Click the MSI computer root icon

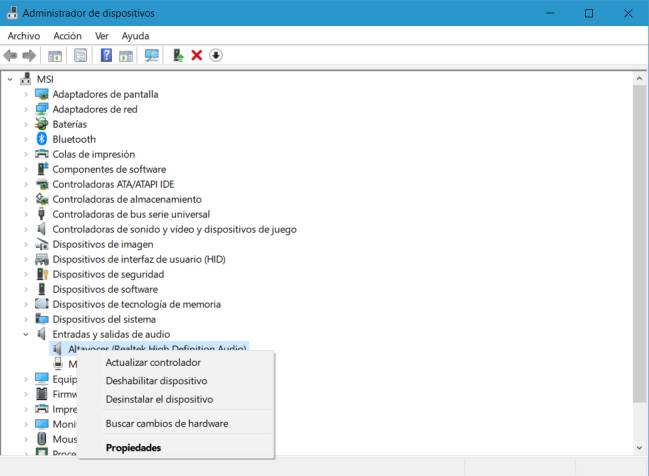point(26,79)
